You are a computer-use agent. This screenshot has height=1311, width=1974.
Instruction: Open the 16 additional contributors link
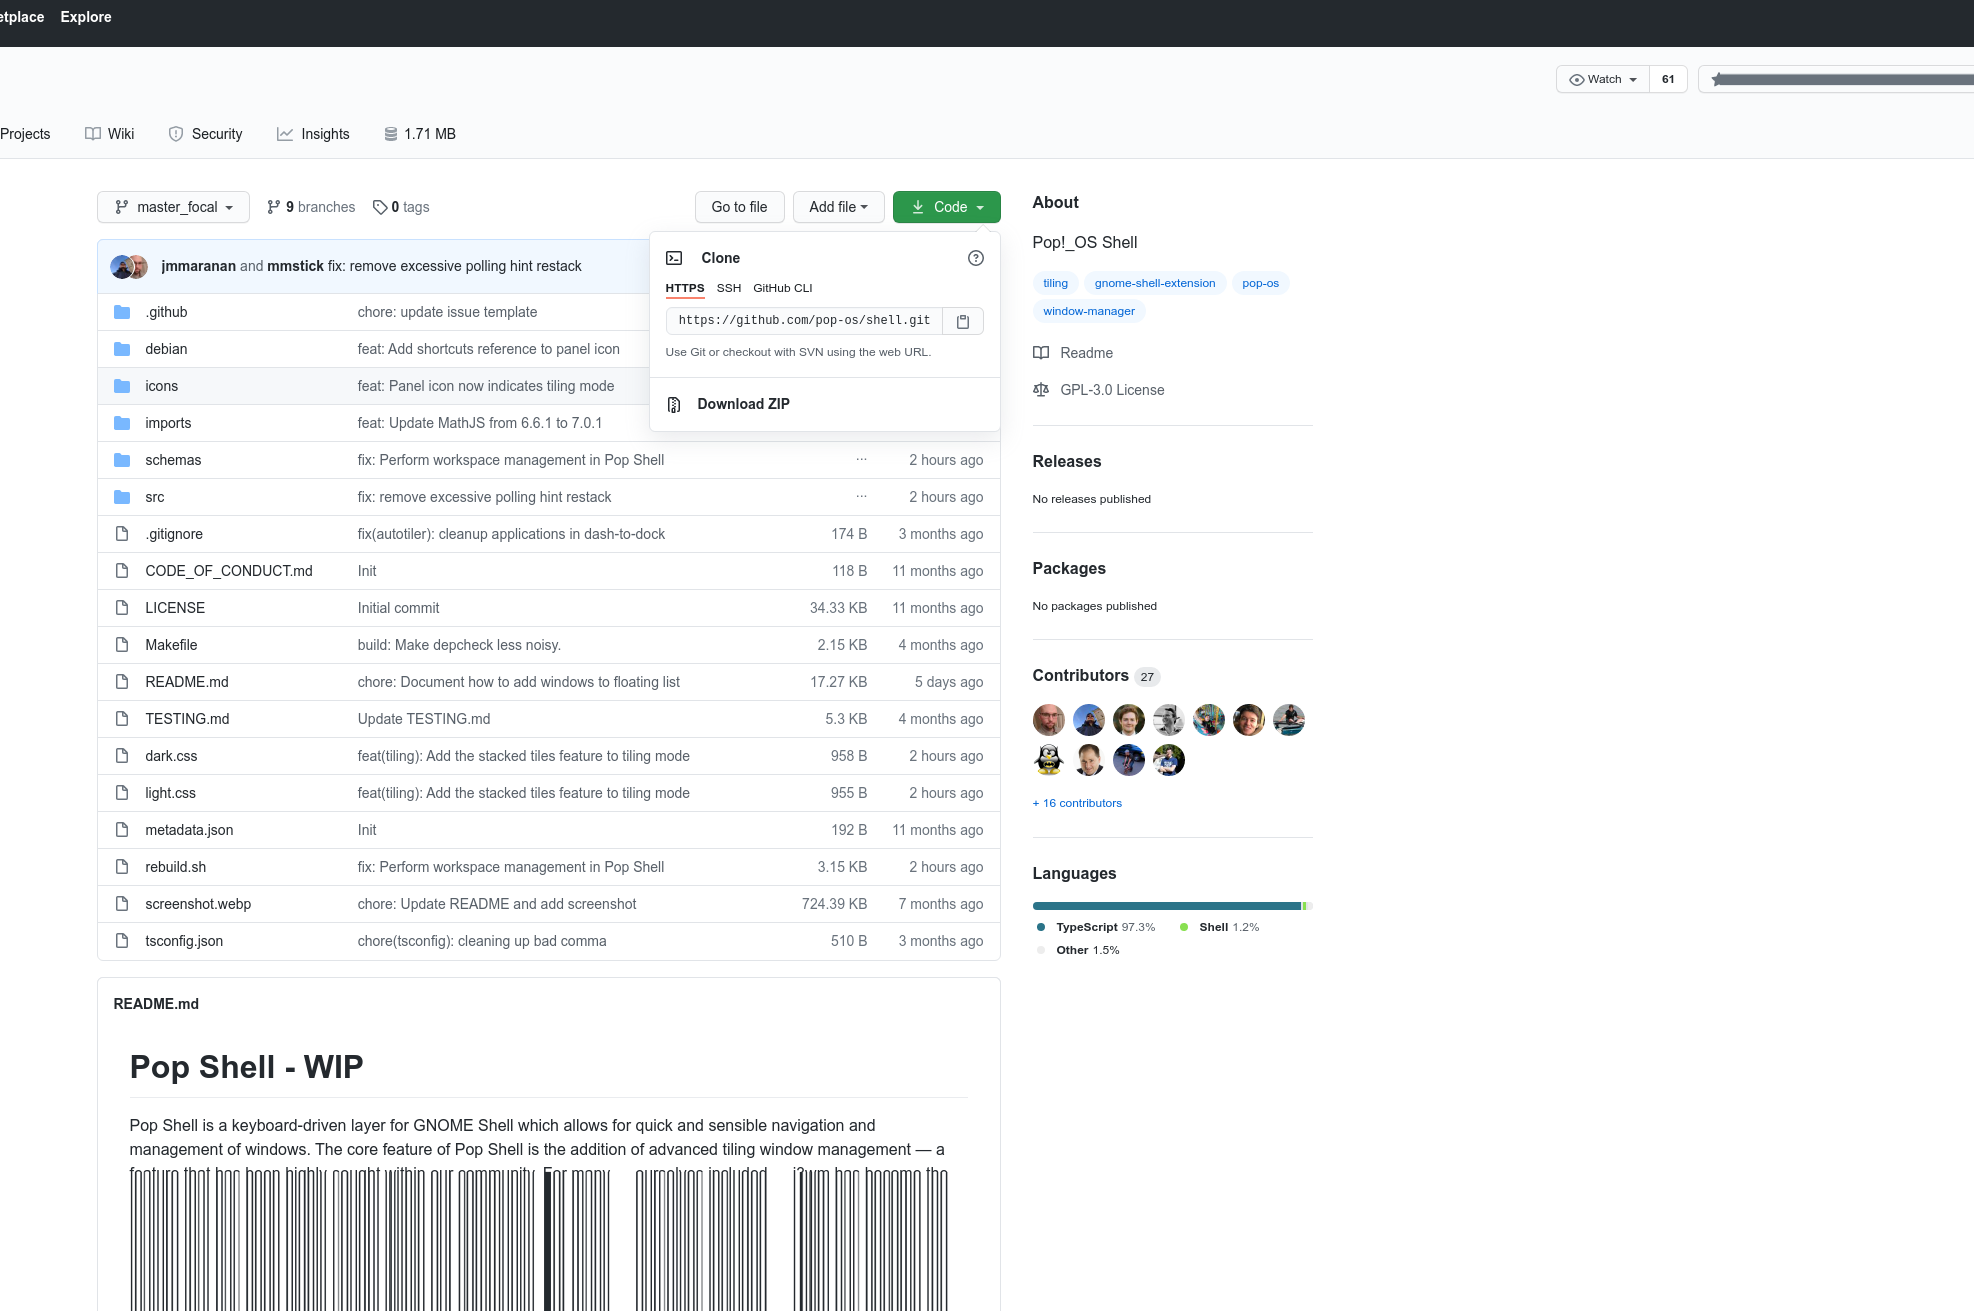tap(1077, 803)
